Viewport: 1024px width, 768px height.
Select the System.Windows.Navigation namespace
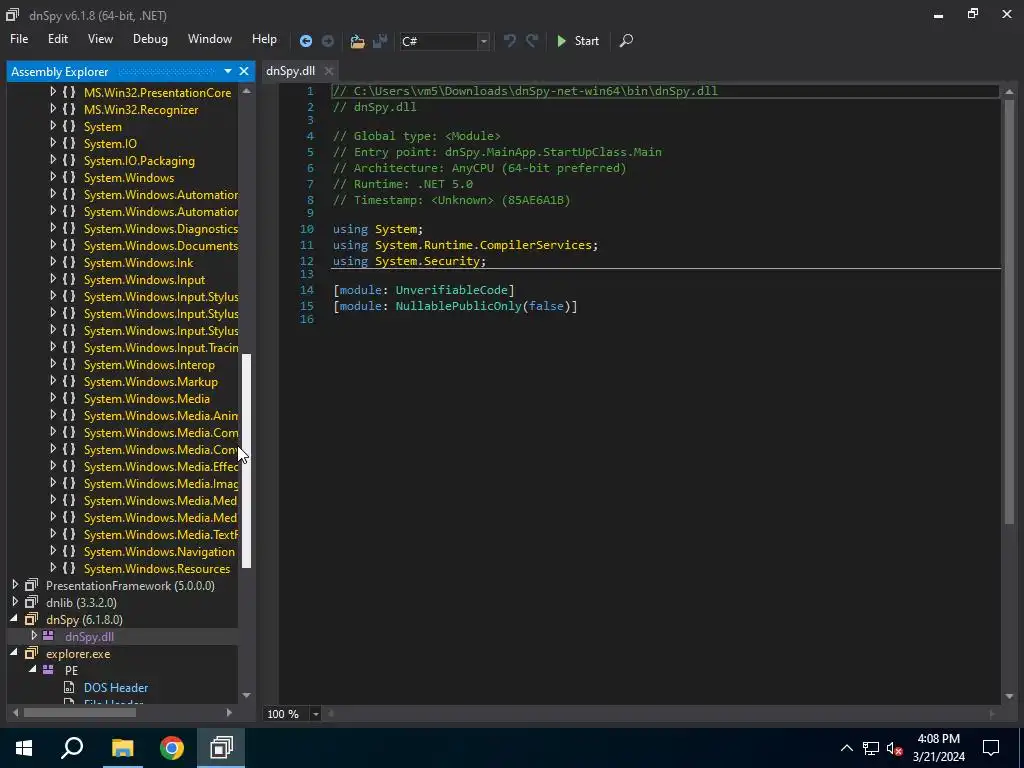pos(159,552)
